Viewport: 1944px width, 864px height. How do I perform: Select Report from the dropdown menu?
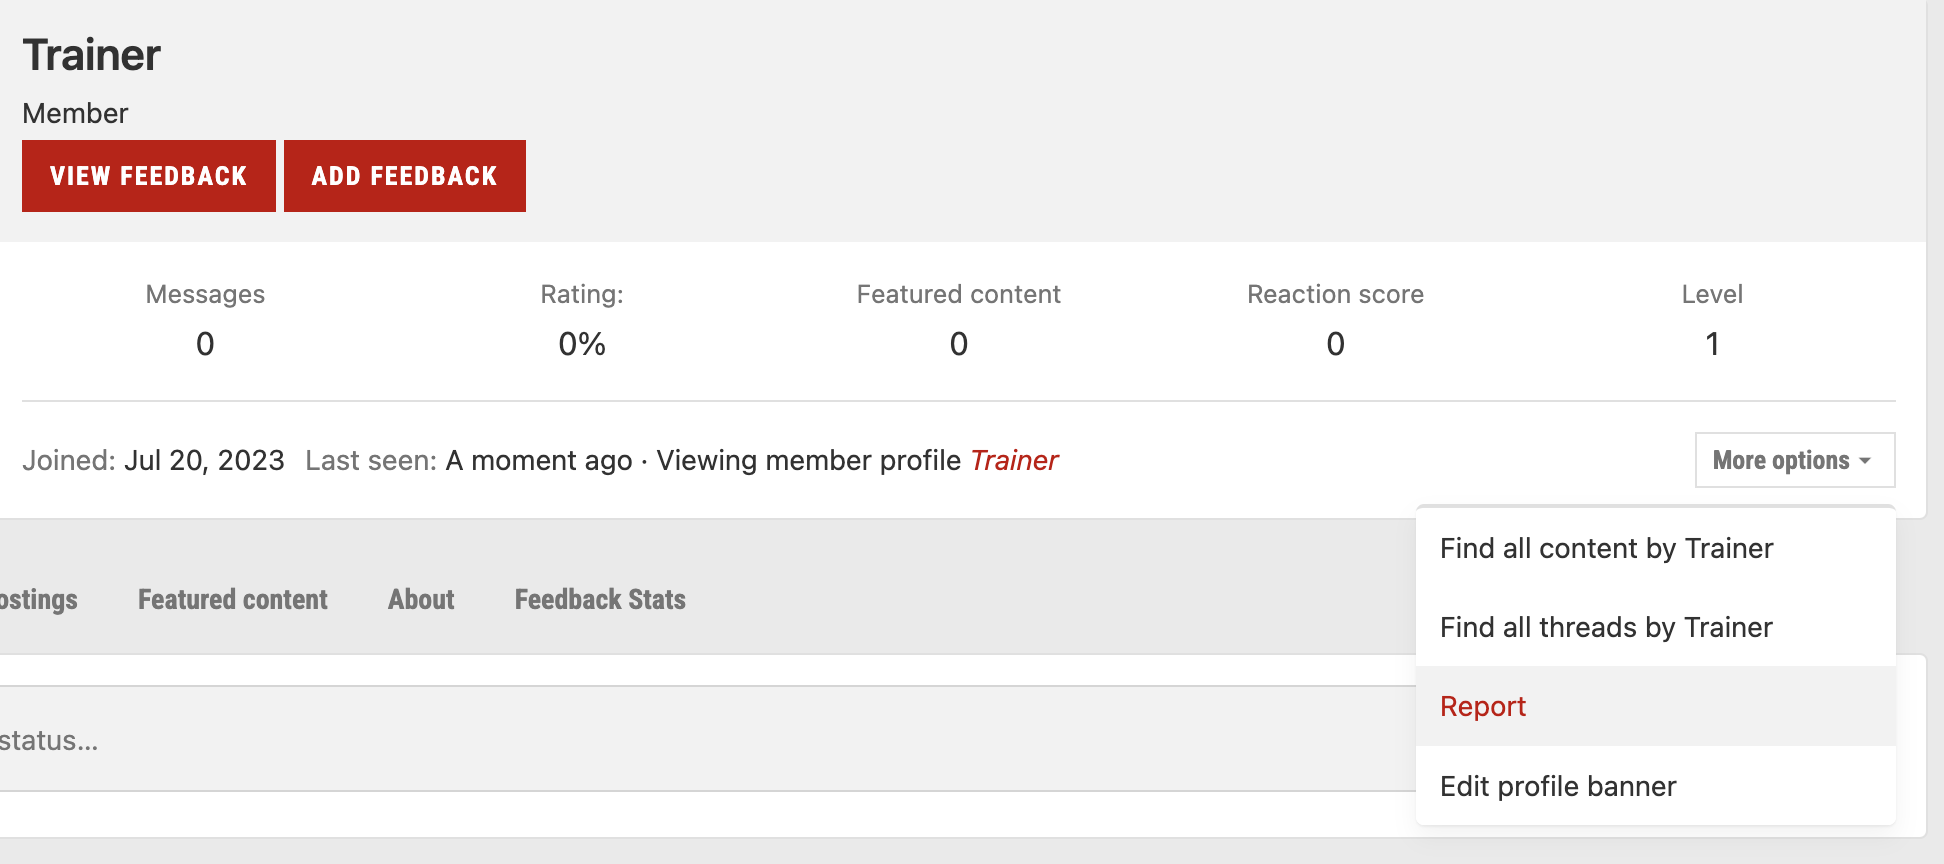pyautogui.click(x=1483, y=706)
